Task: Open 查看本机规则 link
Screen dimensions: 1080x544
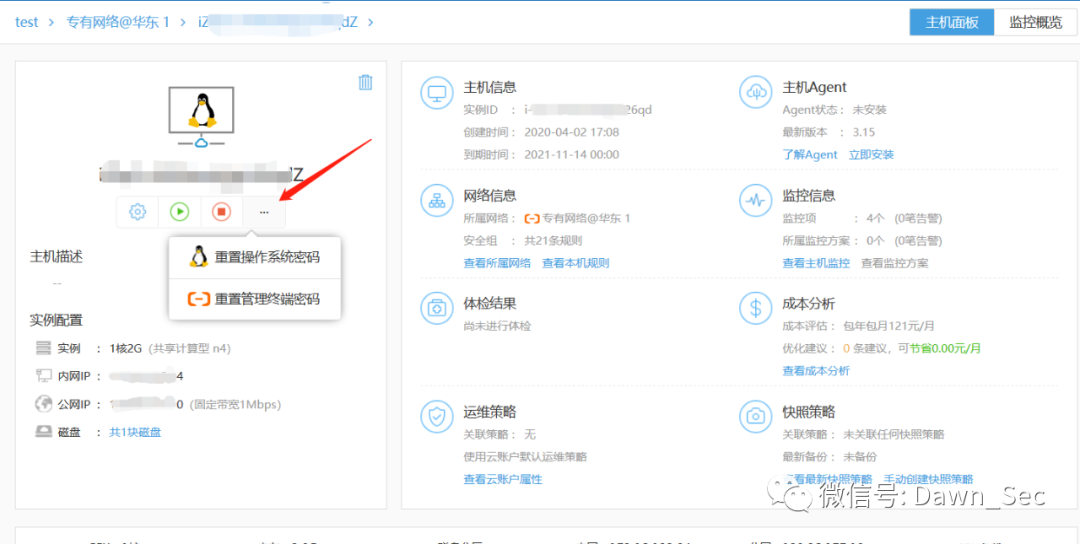Action: coord(576,263)
